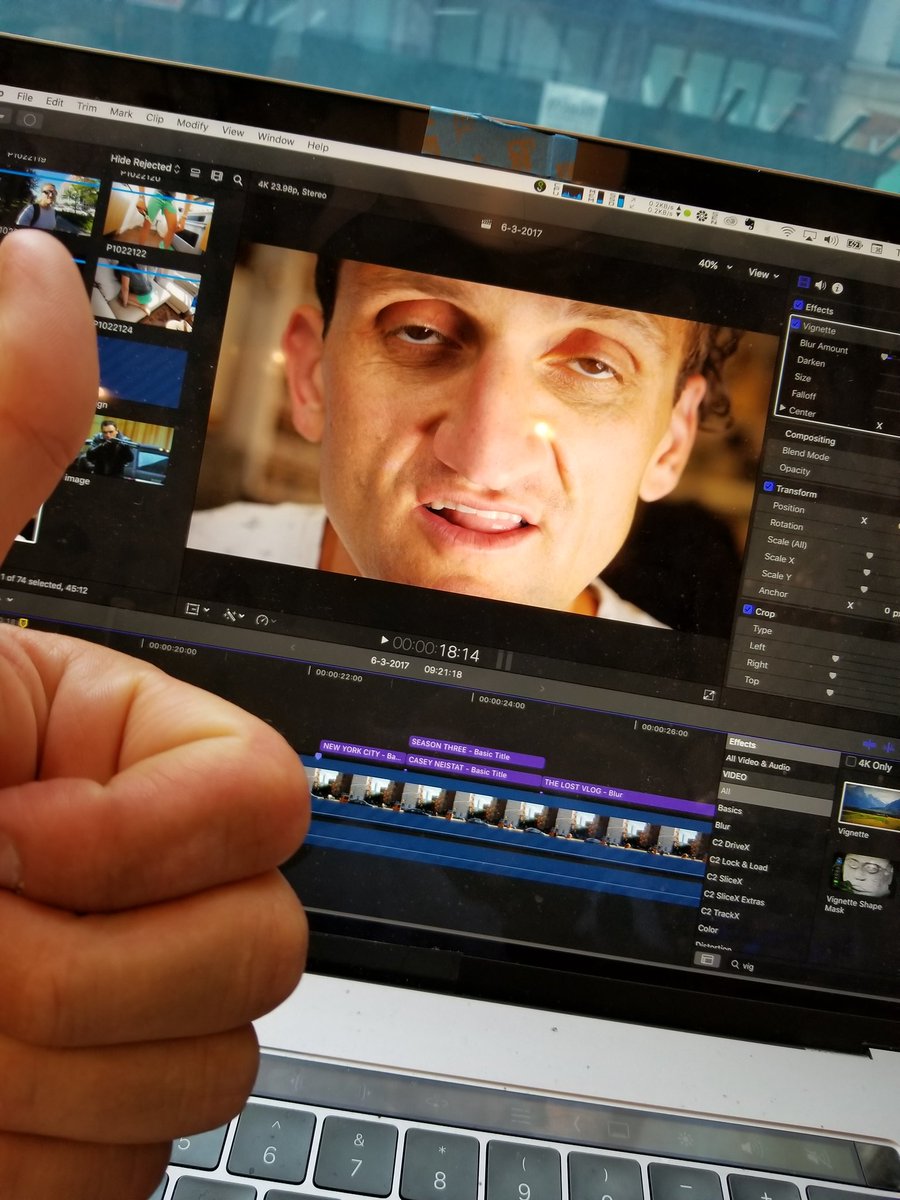Open the 40% viewer zoom dropdown
Image resolution: width=900 pixels, height=1200 pixels.
coord(714,266)
